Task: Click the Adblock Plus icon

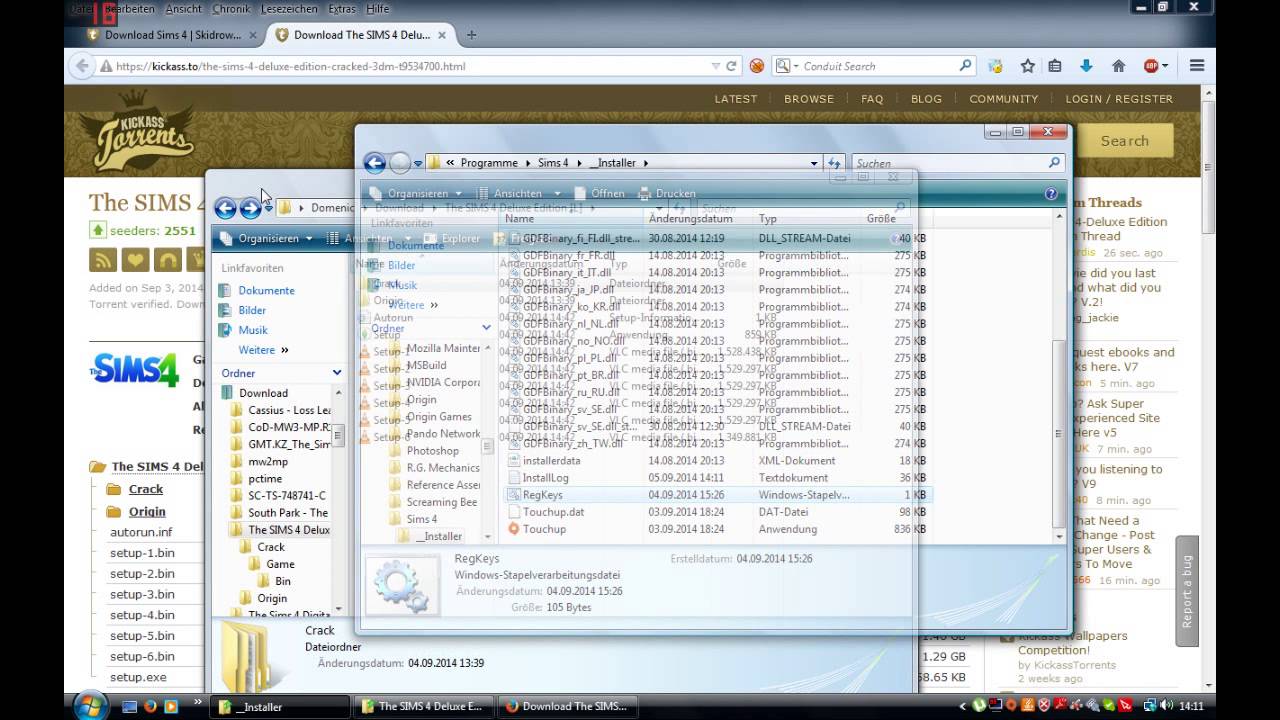Action: [1151, 66]
